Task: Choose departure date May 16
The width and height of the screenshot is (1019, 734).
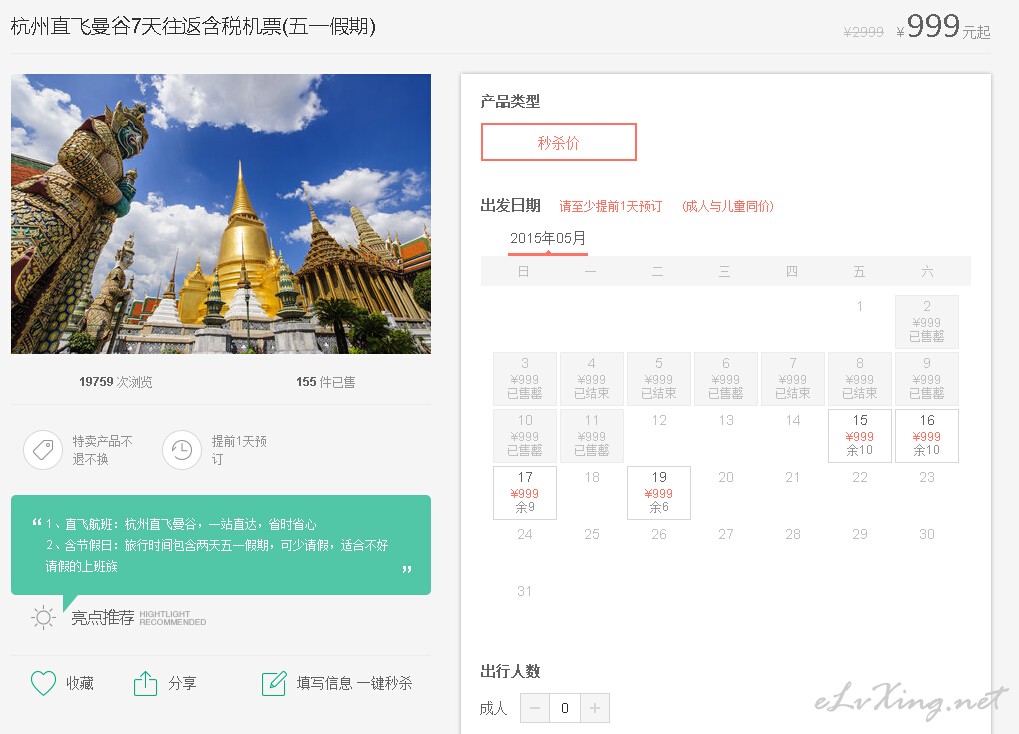Action: click(x=926, y=436)
